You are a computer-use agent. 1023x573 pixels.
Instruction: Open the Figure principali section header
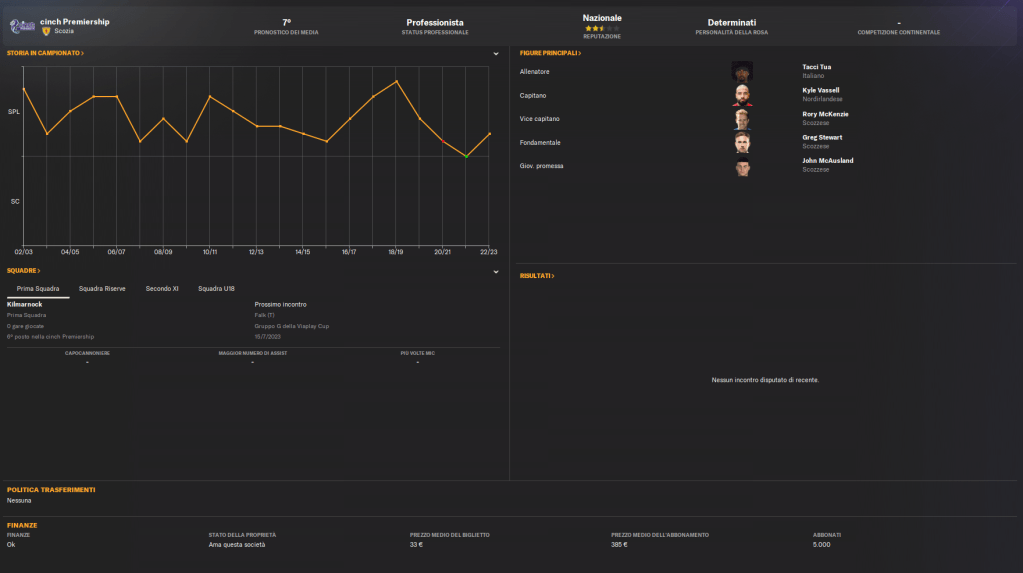click(x=550, y=53)
